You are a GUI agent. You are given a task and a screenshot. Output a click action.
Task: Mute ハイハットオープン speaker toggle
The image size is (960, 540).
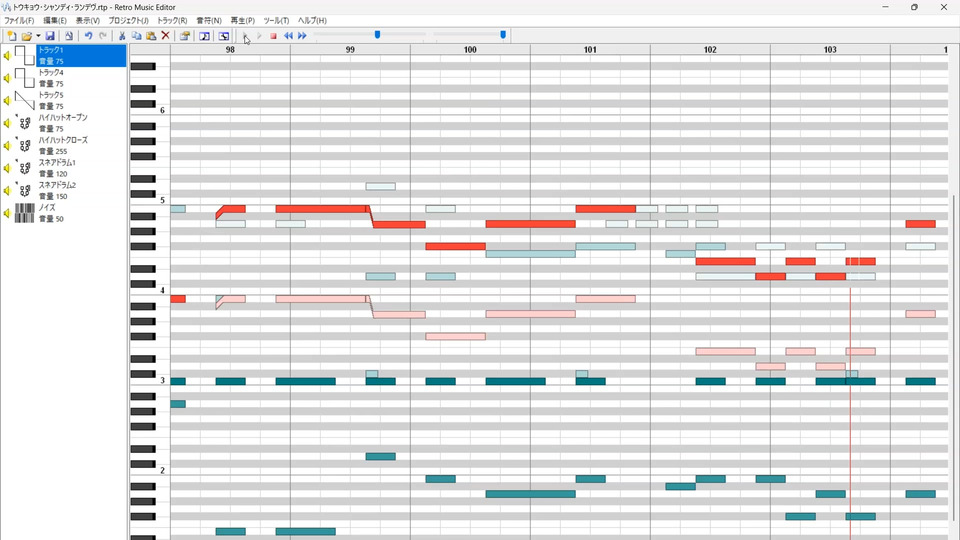coord(7,123)
